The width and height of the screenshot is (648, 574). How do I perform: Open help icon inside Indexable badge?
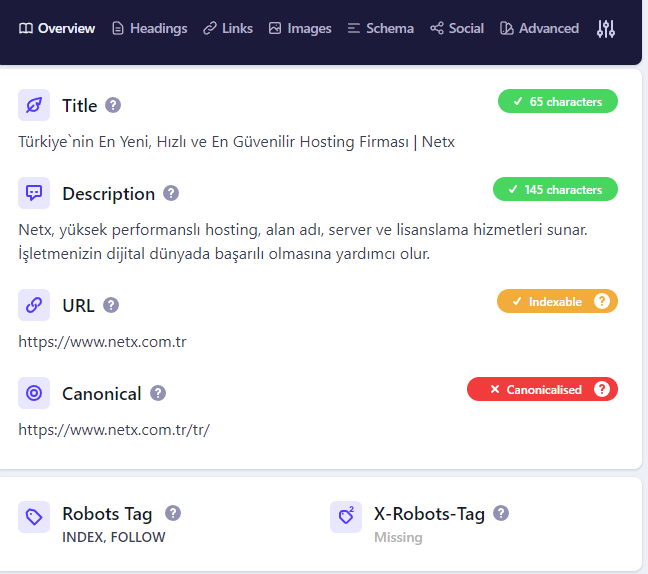pyautogui.click(x=602, y=301)
